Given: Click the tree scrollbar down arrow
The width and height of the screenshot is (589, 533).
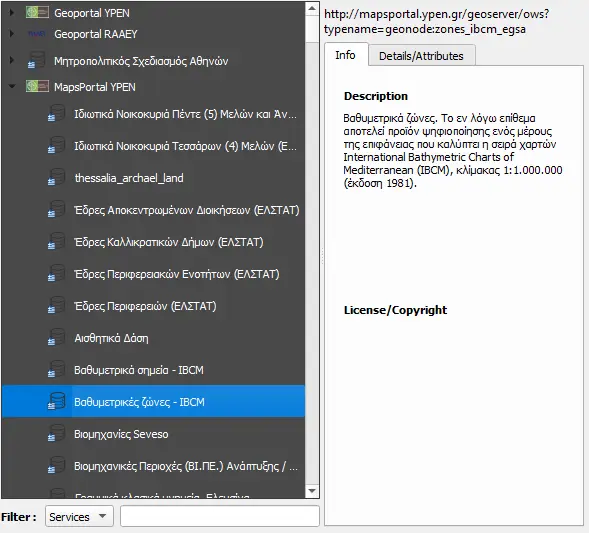Looking at the screenshot, I should [x=312, y=491].
